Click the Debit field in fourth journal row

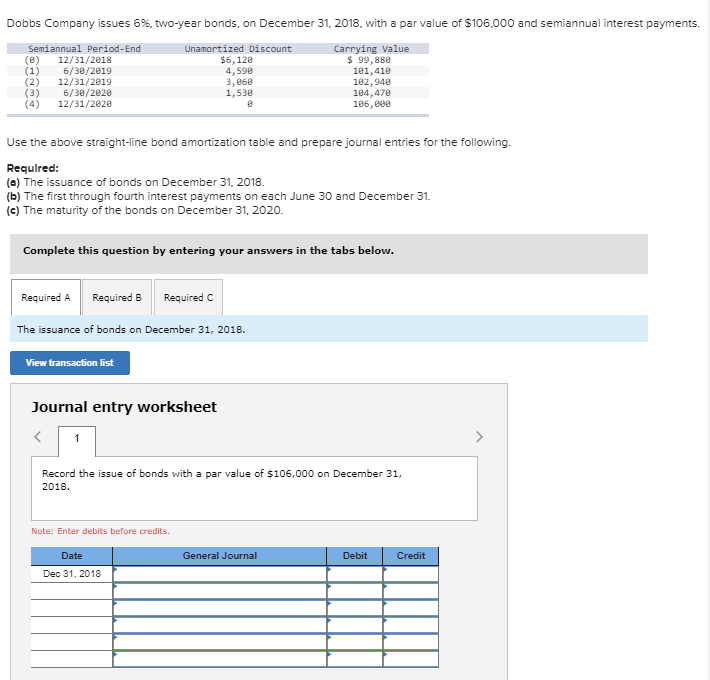(x=355, y=625)
